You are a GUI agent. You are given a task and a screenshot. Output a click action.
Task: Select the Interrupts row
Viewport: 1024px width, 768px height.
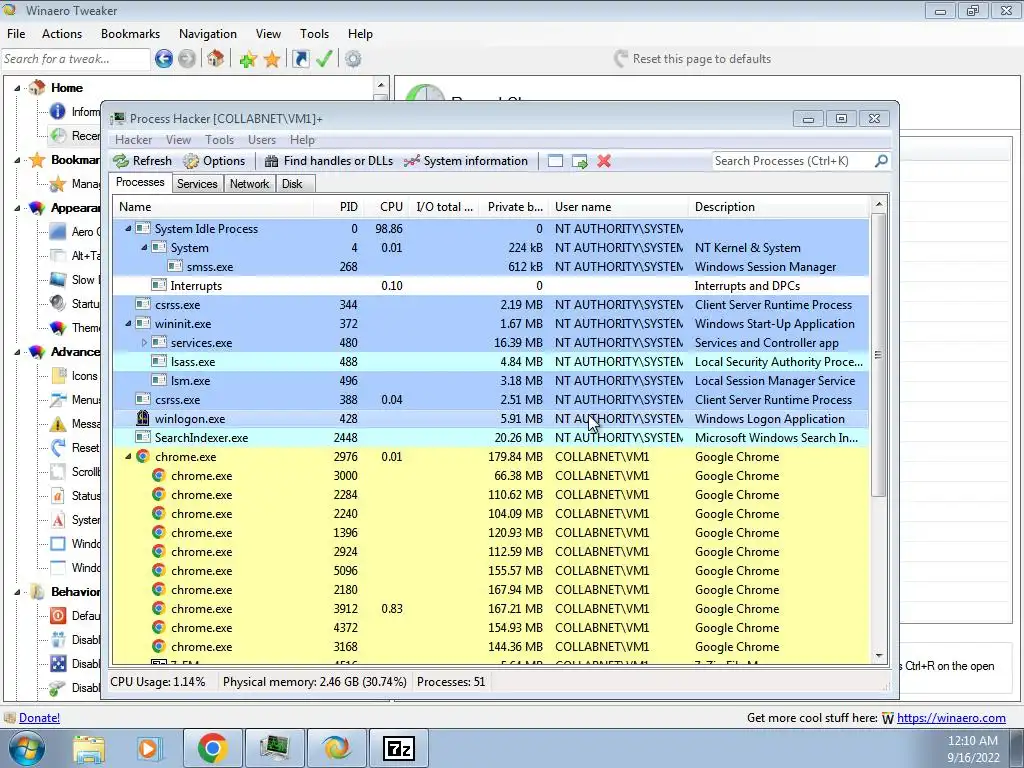click(490, 286)
